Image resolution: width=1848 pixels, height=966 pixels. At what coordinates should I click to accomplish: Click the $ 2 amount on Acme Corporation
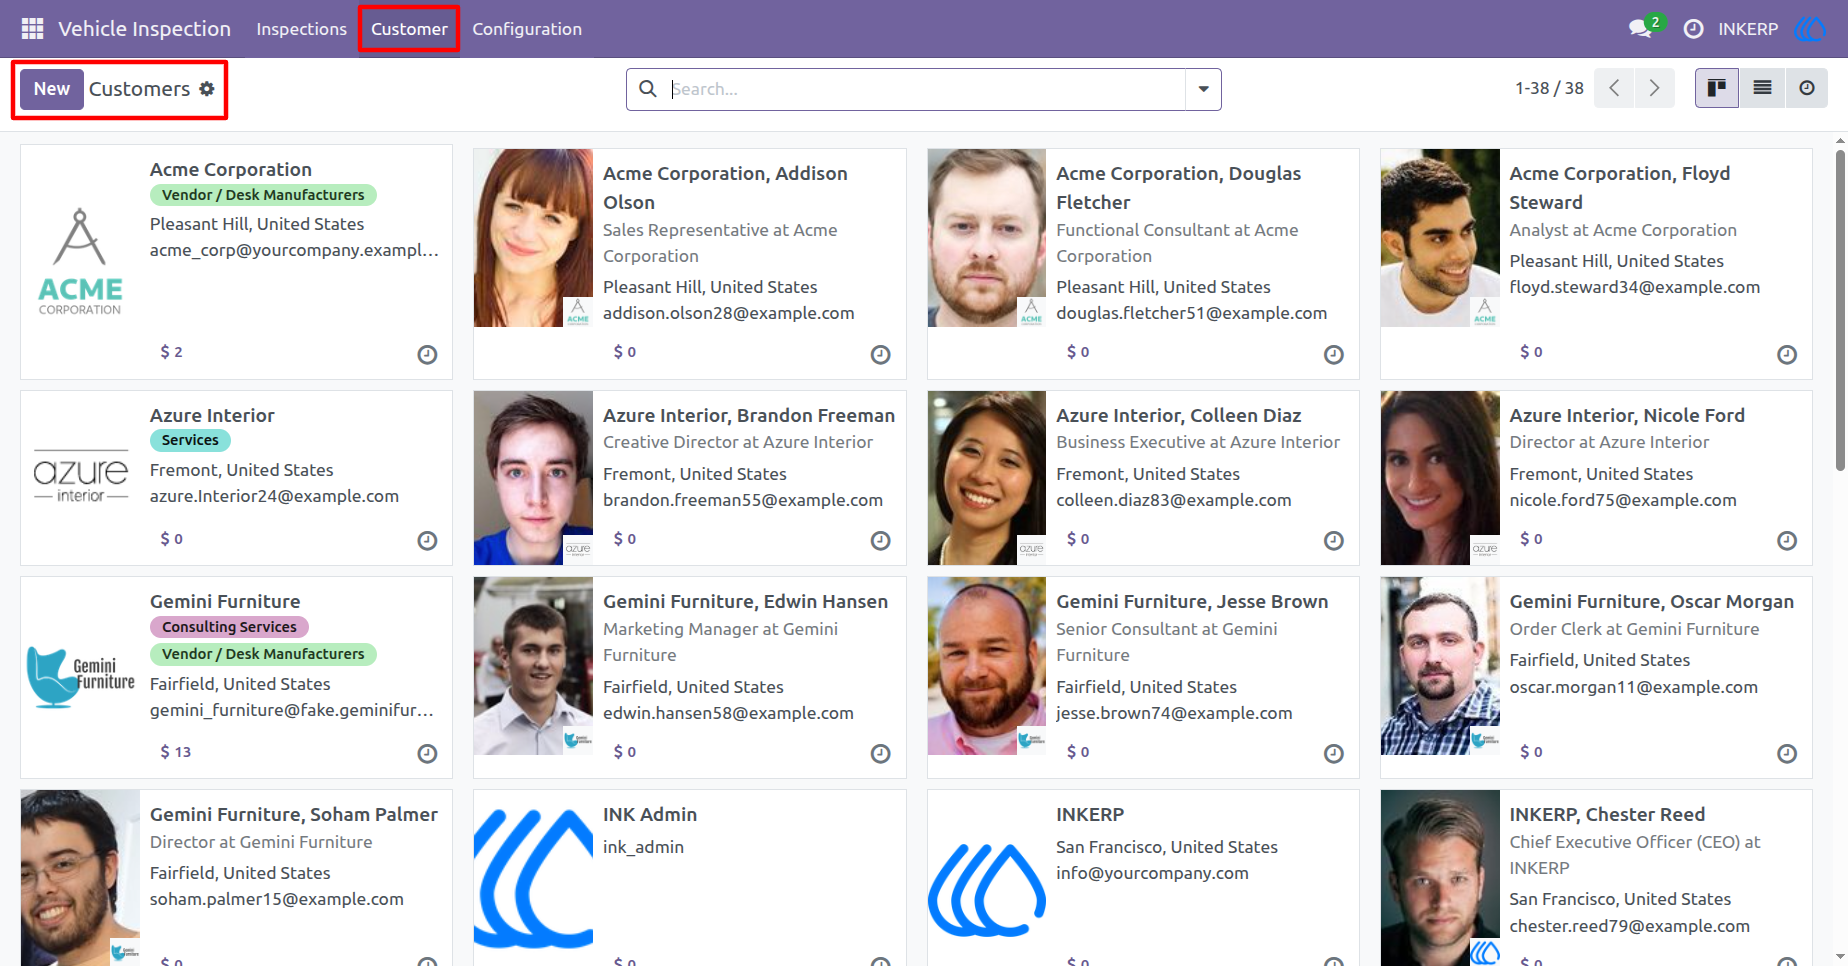(x=171, y=352)
